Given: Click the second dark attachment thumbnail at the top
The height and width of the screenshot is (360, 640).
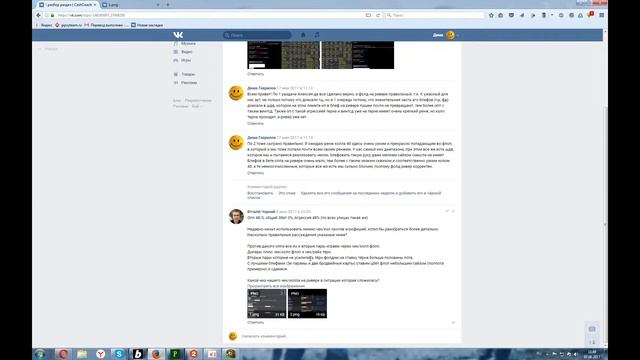Looking at the screenshot, I should click(358, 55).
